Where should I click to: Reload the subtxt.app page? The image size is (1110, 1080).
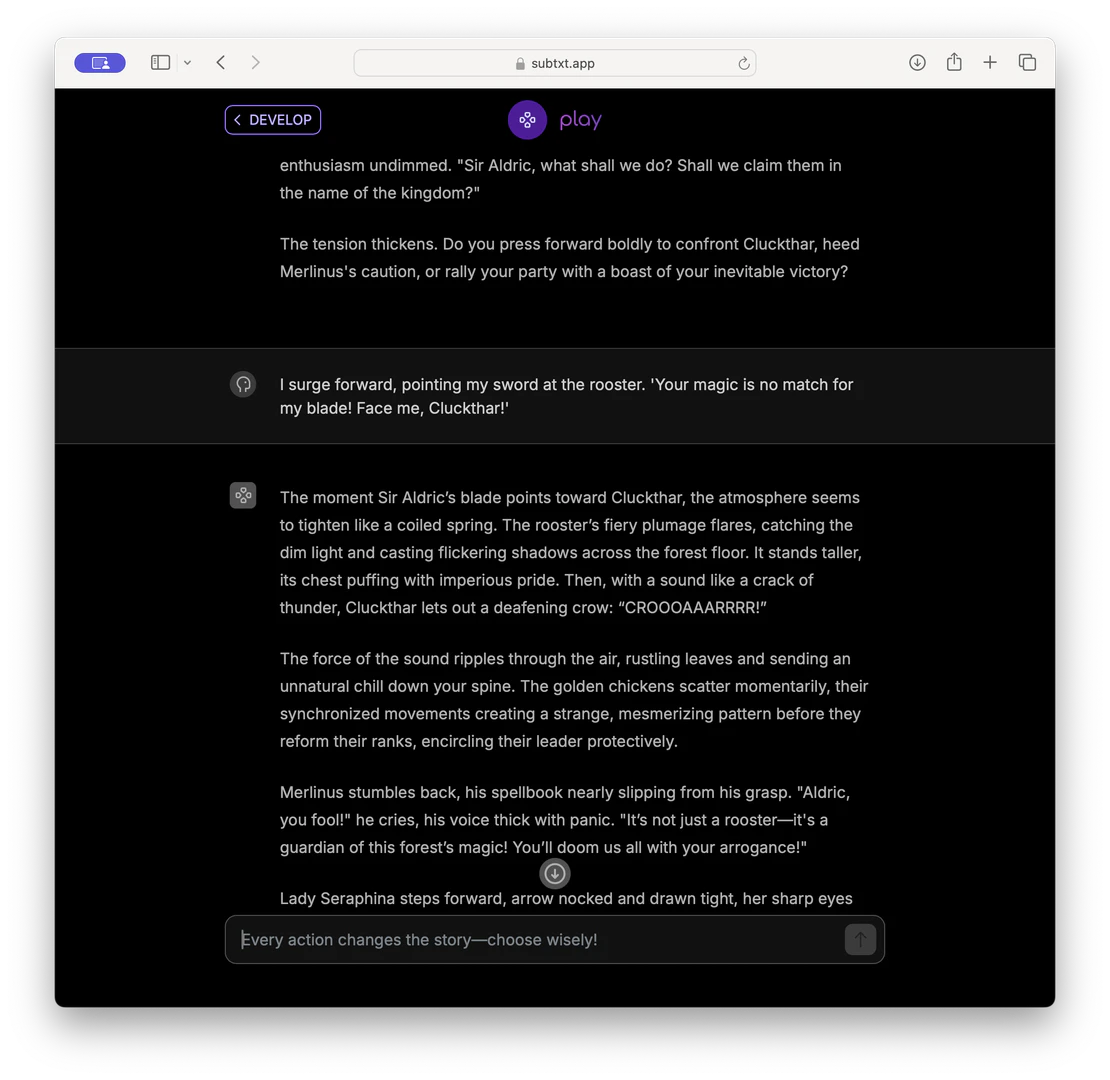pyautogui.click(x=743, y=63)
